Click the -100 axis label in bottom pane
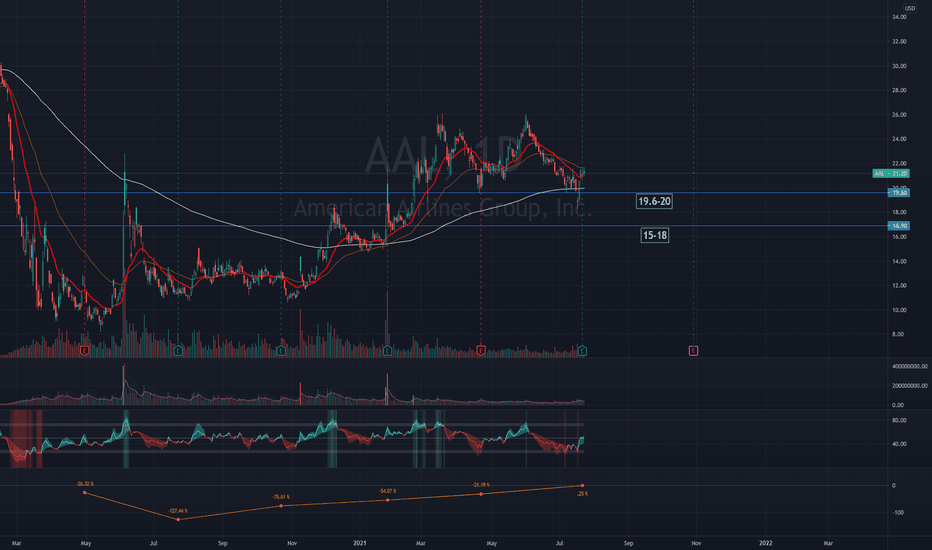 pyautogui.click(x=898, y=513)
